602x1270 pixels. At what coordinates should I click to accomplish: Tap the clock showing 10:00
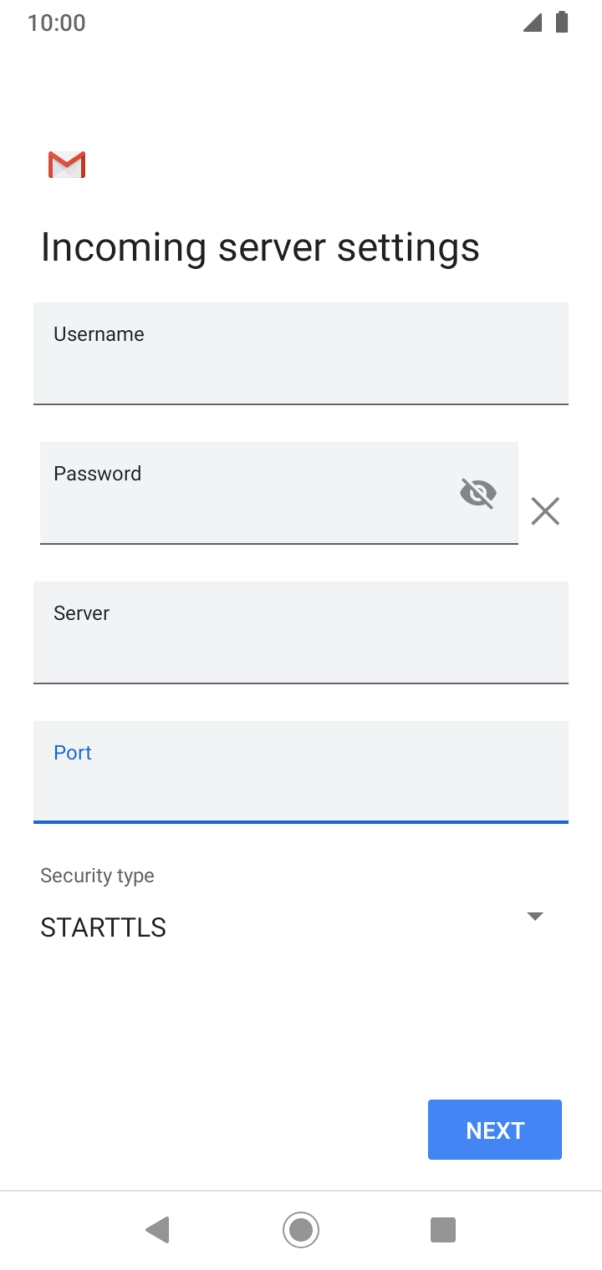[53, 23]
